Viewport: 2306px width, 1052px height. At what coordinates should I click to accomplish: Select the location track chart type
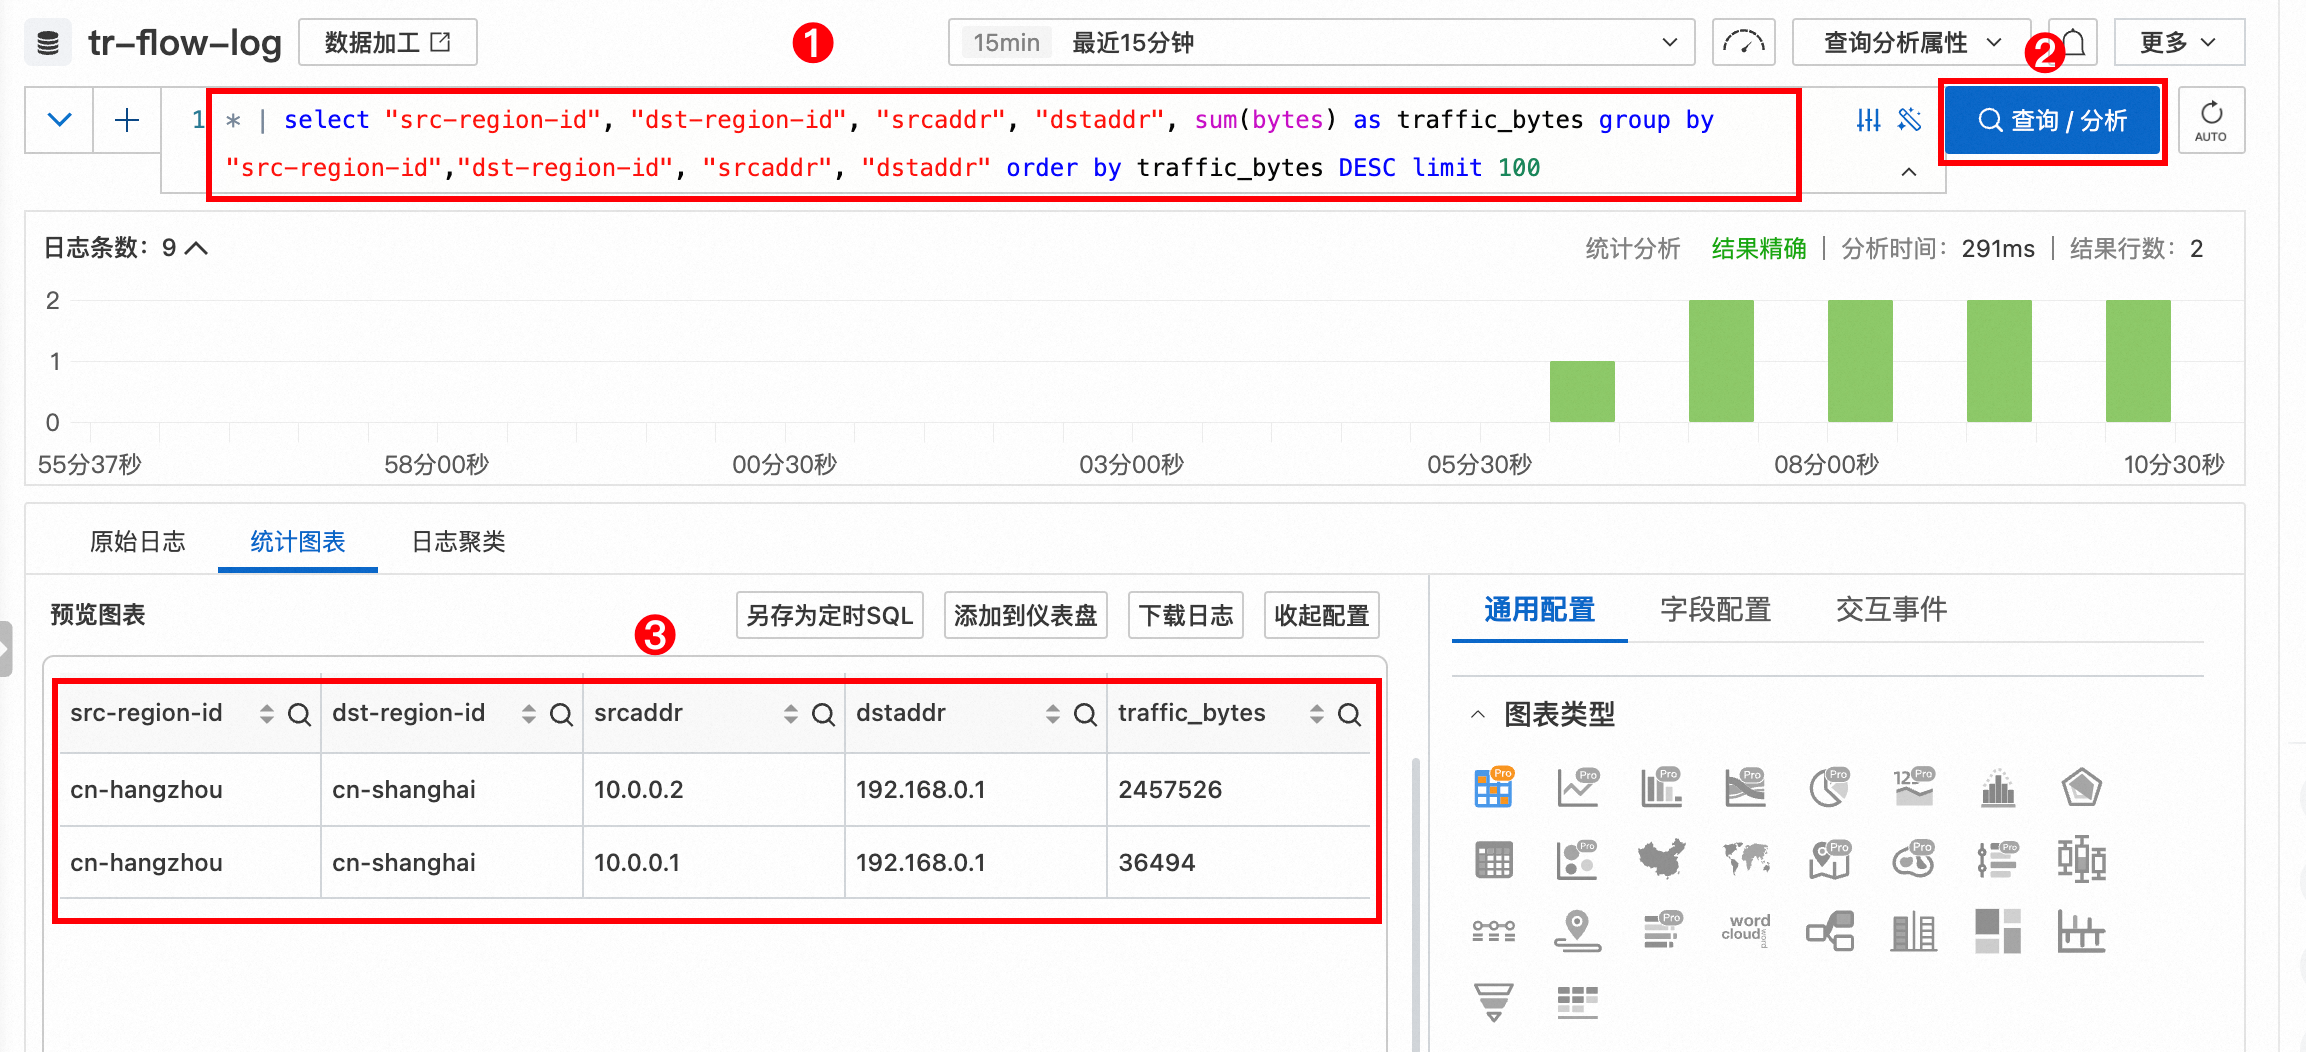(x=1577, y=931)
